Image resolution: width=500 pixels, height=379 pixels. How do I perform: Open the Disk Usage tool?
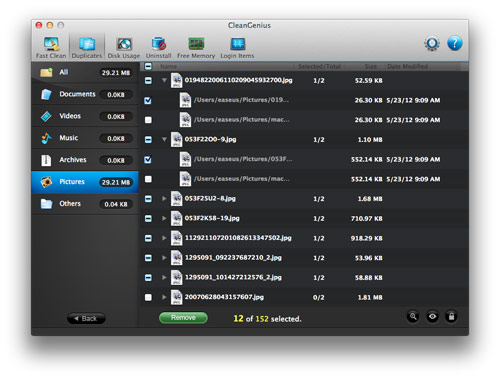pyautogui.click(x=124, y=47)
